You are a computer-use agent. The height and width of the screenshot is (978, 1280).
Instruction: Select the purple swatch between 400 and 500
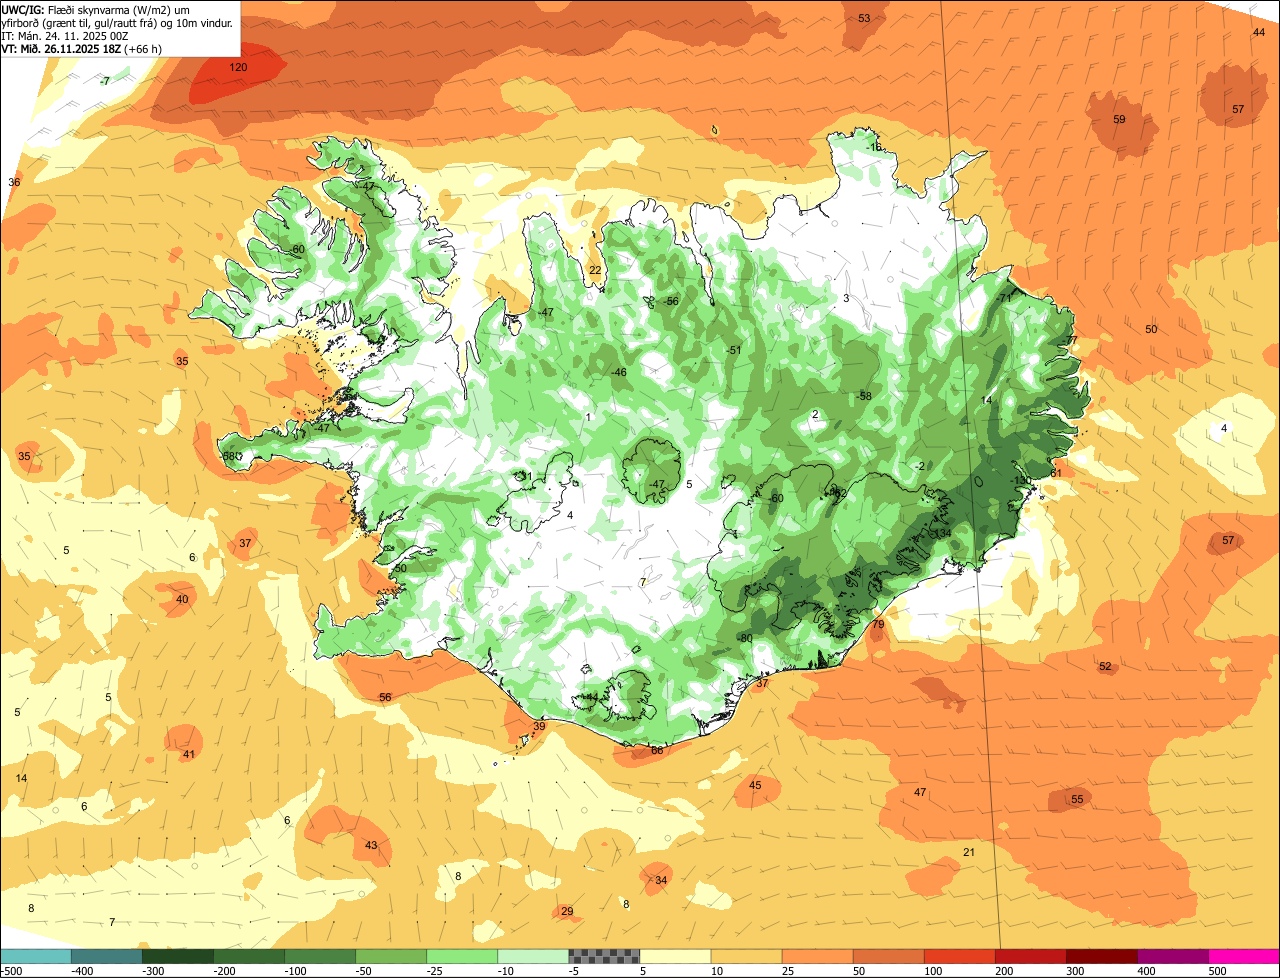1171,956
